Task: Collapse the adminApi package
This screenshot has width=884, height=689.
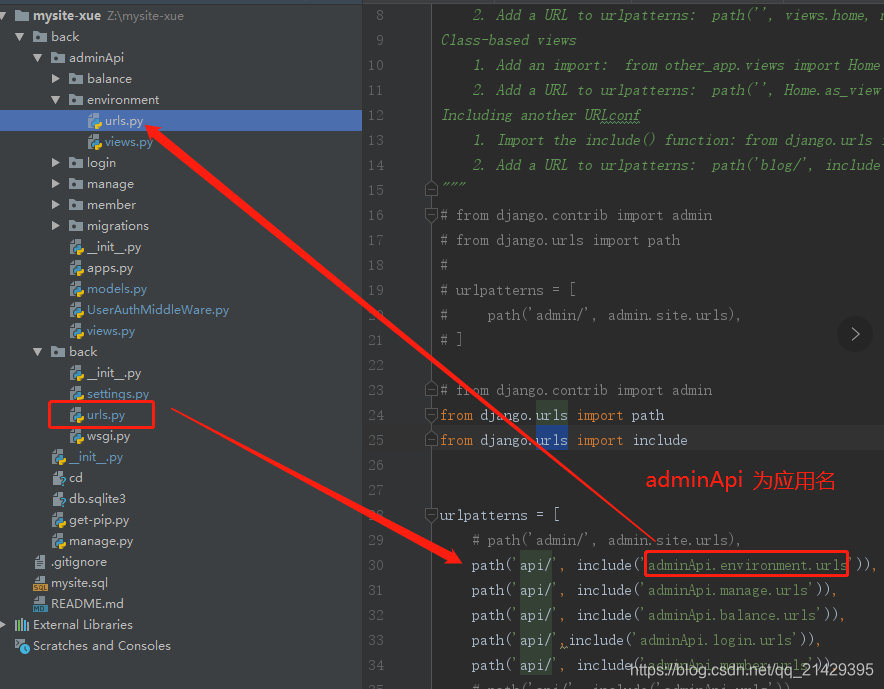Action: [38, 57]
